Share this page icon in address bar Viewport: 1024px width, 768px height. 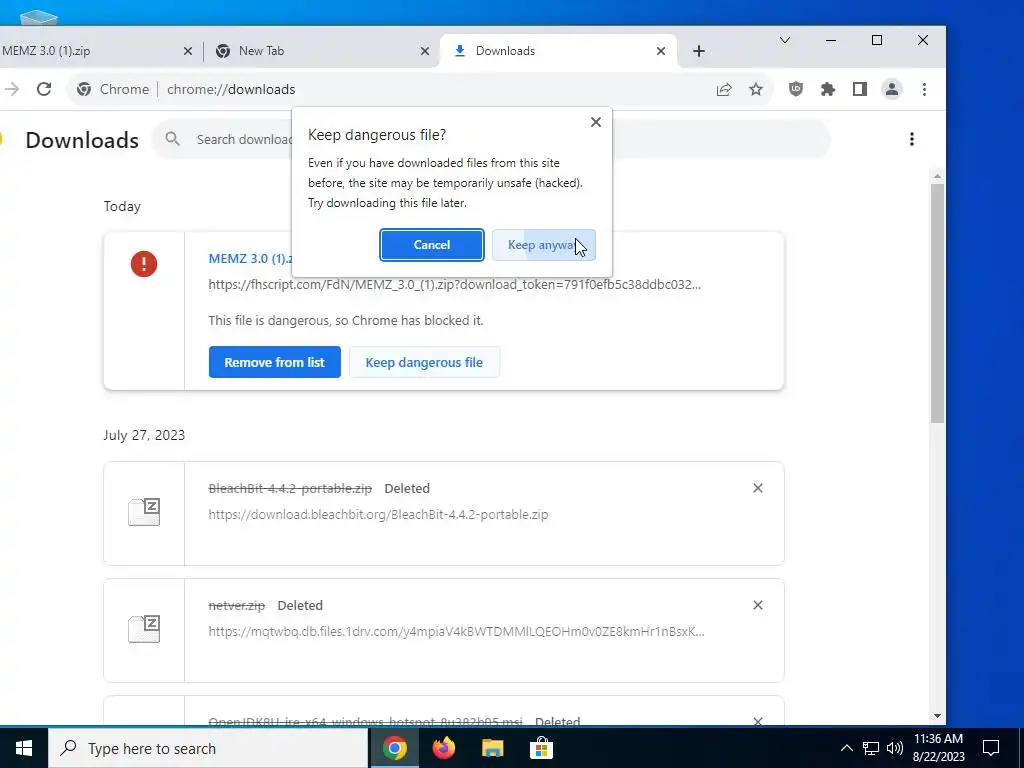pyautogui.click(x=724, y=89)
